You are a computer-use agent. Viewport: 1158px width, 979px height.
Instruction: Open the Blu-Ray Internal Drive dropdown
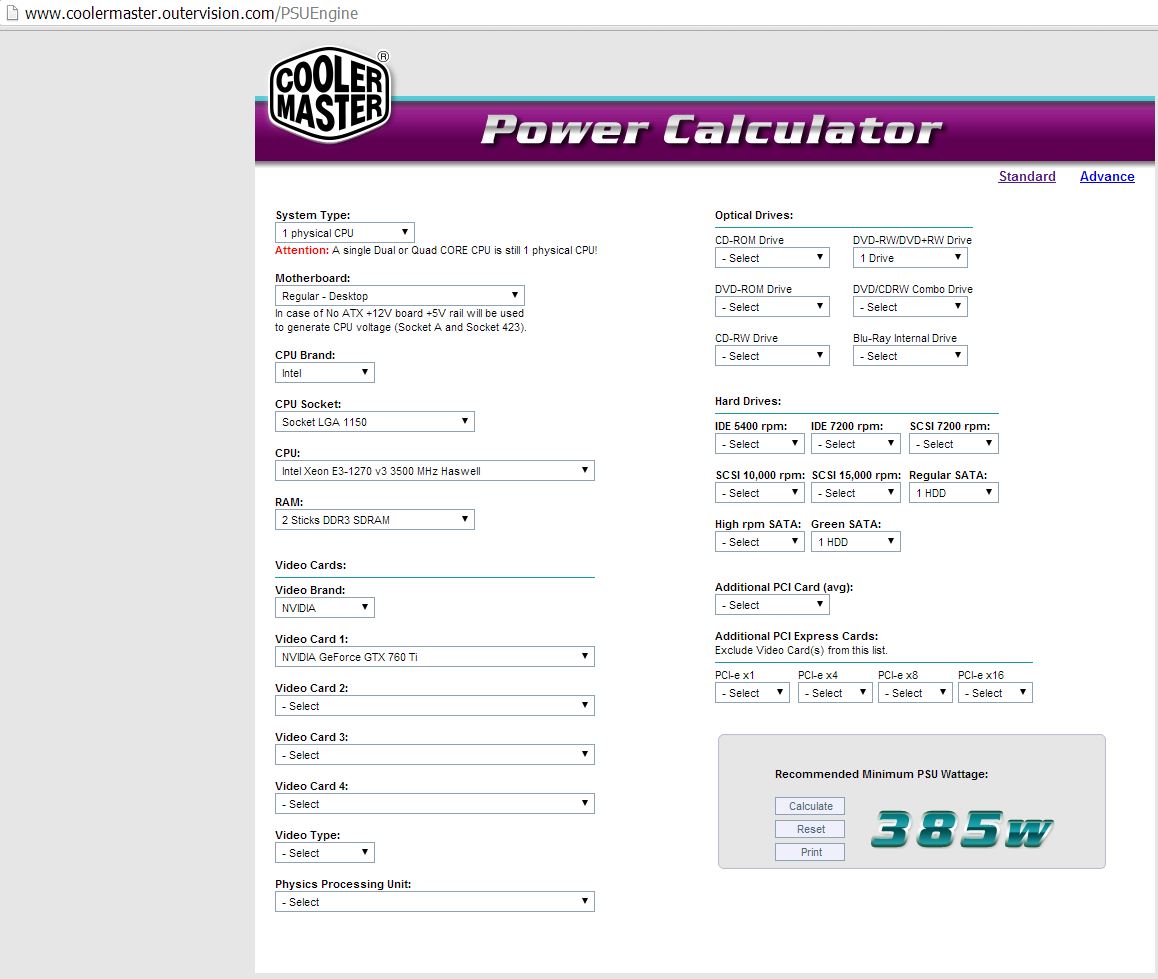pyautogui.click(x=910, y=356)
